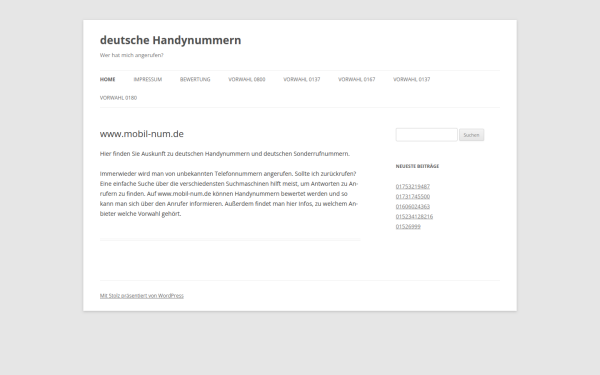Click the 'Wer hat mich angerufen?' tagline
Screen dimensions: 600x375
point(132,55)
